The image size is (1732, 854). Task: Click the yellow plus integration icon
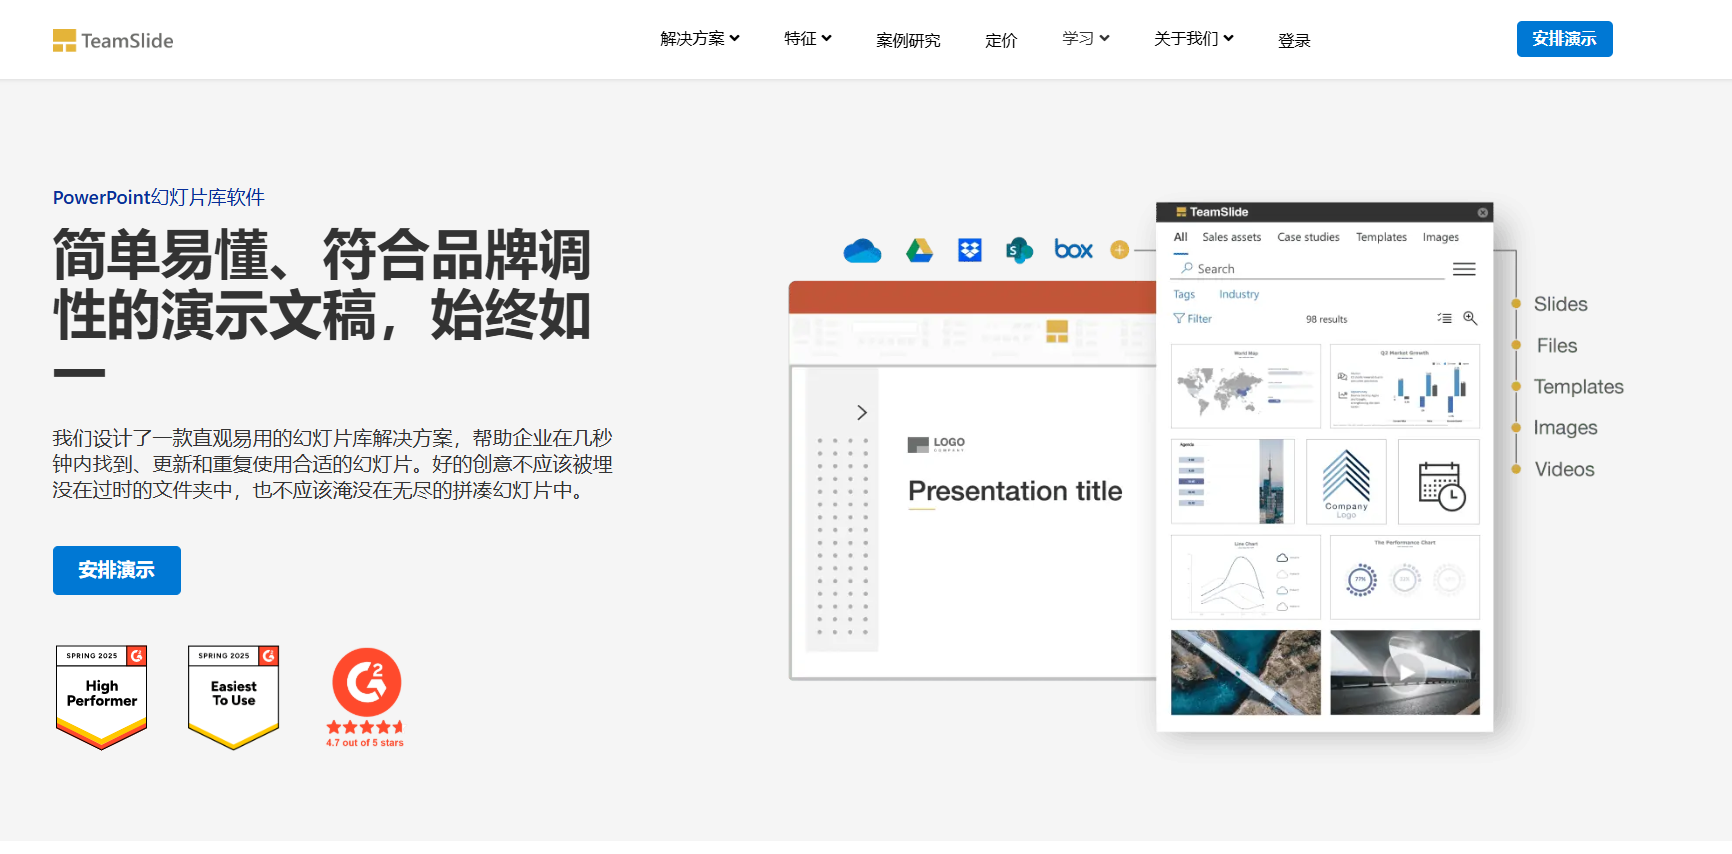[1120, 250]
